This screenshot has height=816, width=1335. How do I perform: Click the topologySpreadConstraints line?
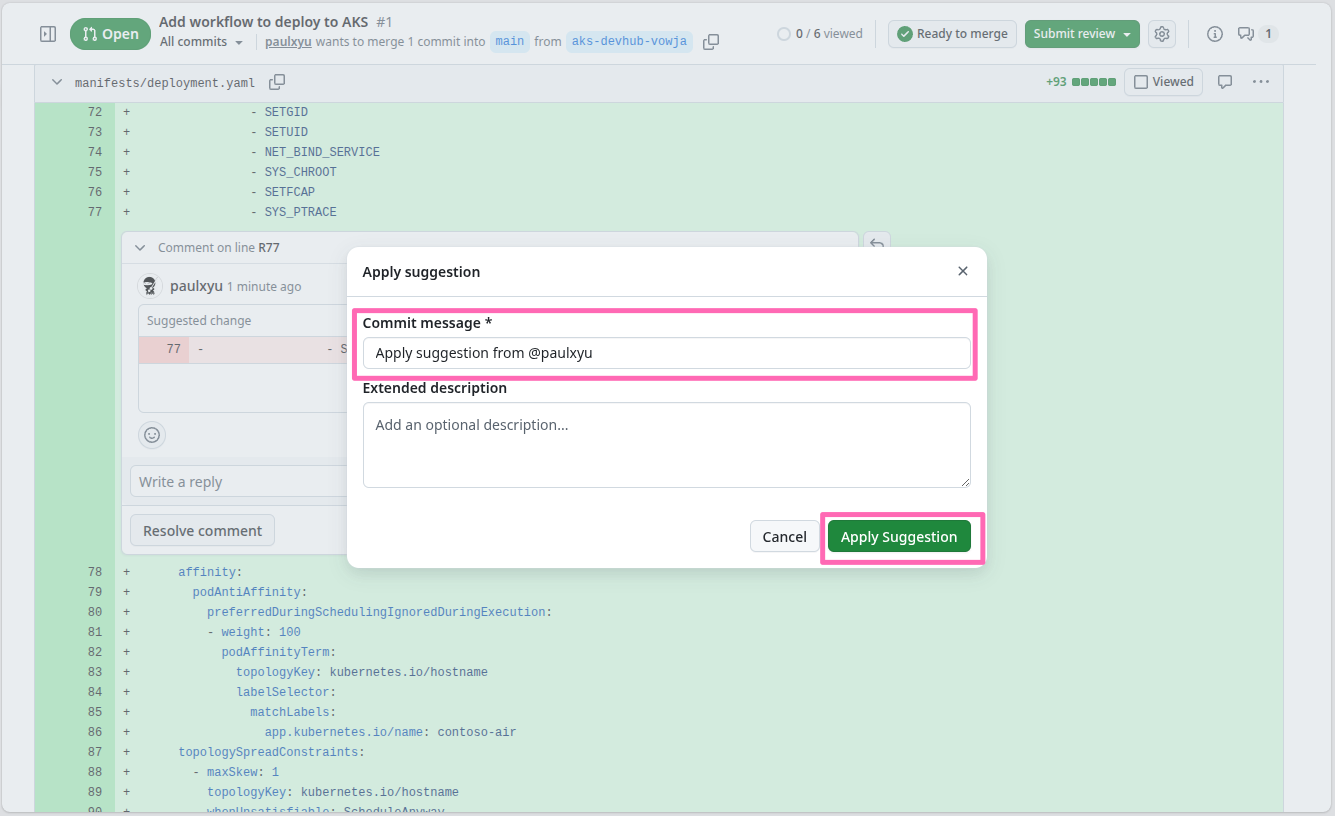point(271,752)
